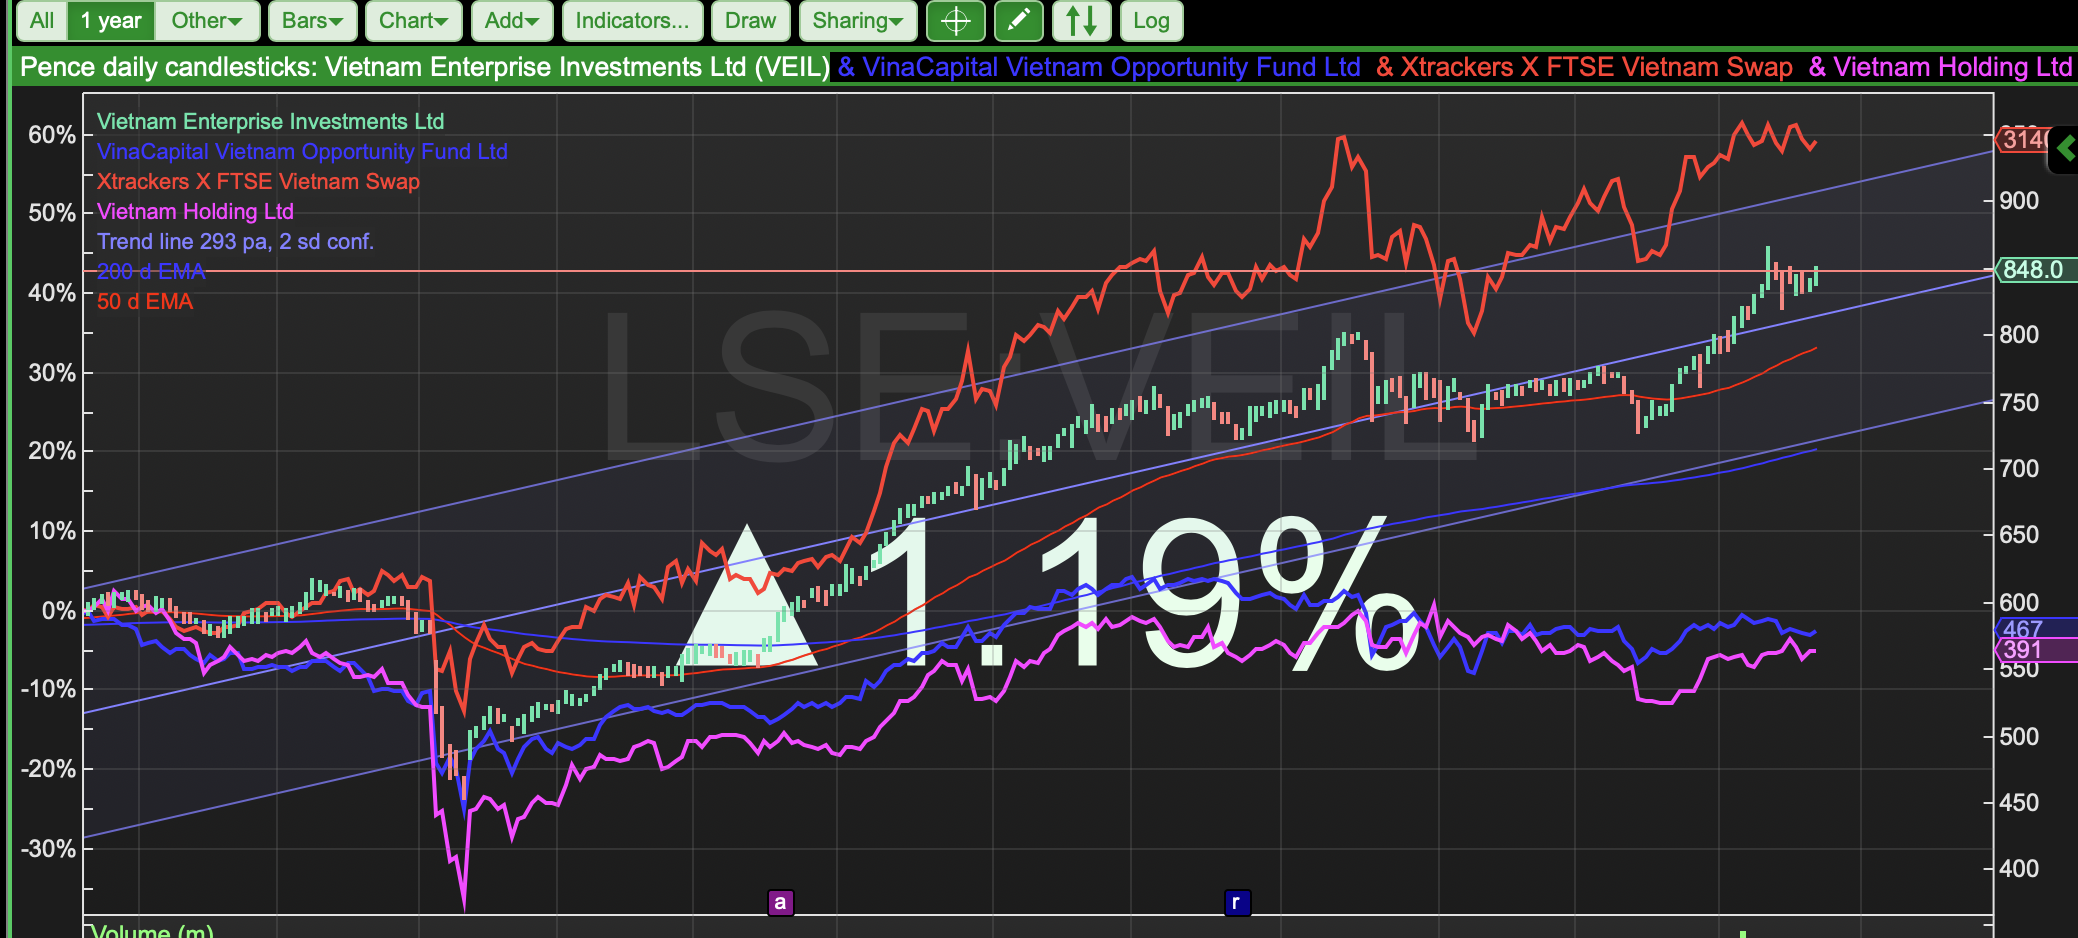Click the red 314 price label
This screenshot has height=938, width=2078.
(2024, 139)
